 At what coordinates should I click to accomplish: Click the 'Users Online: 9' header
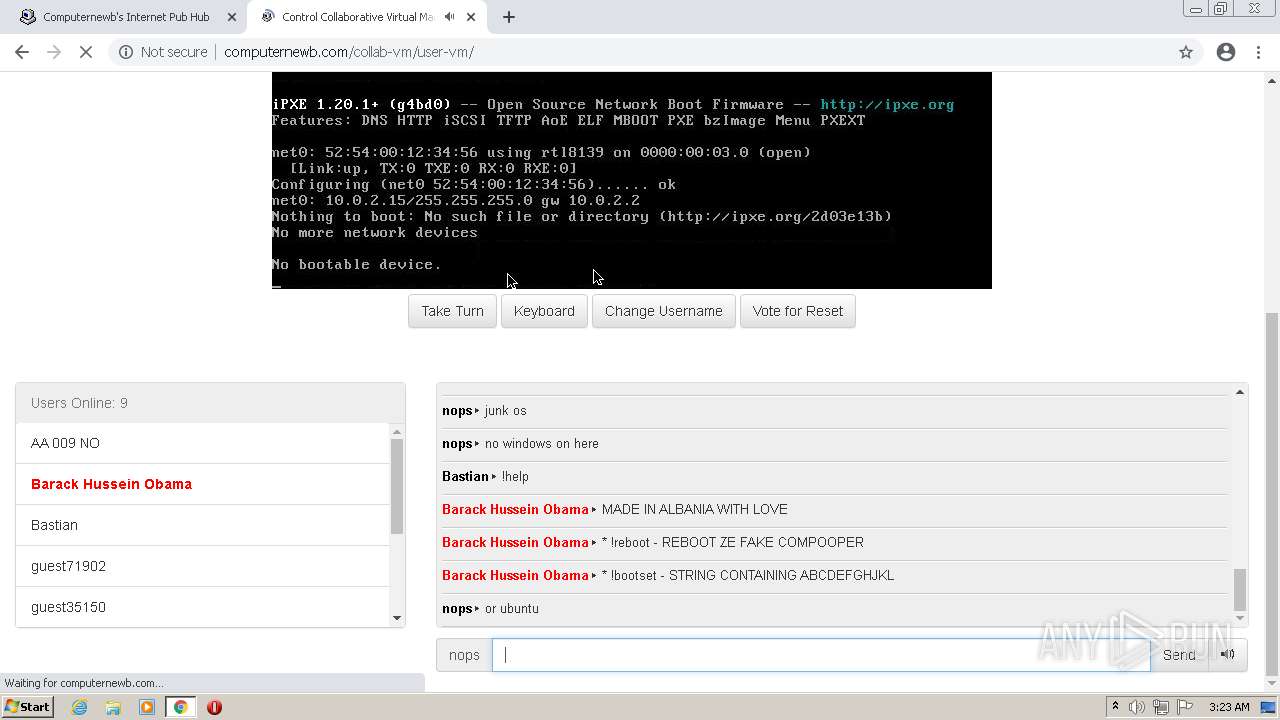pyautogui.click(x=210, y=403)
